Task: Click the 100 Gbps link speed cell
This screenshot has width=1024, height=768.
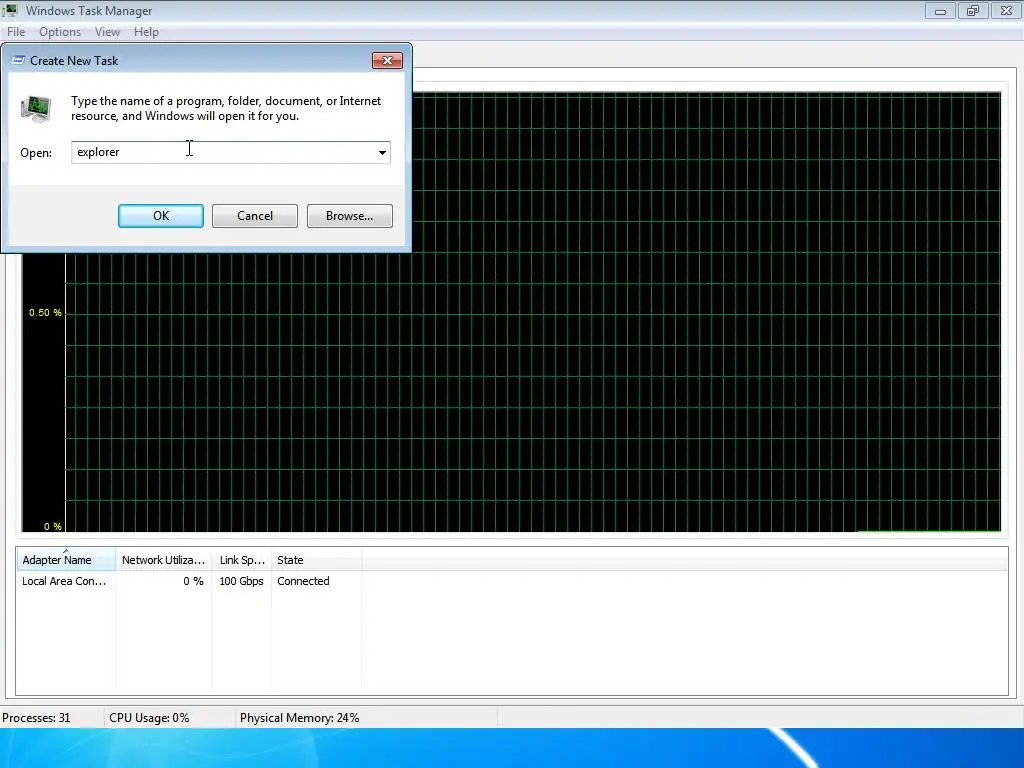Action: pos(242,581)
